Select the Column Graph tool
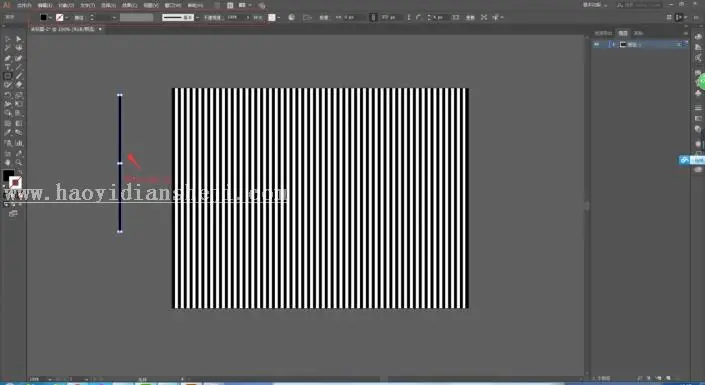 (x=19, y=143)
